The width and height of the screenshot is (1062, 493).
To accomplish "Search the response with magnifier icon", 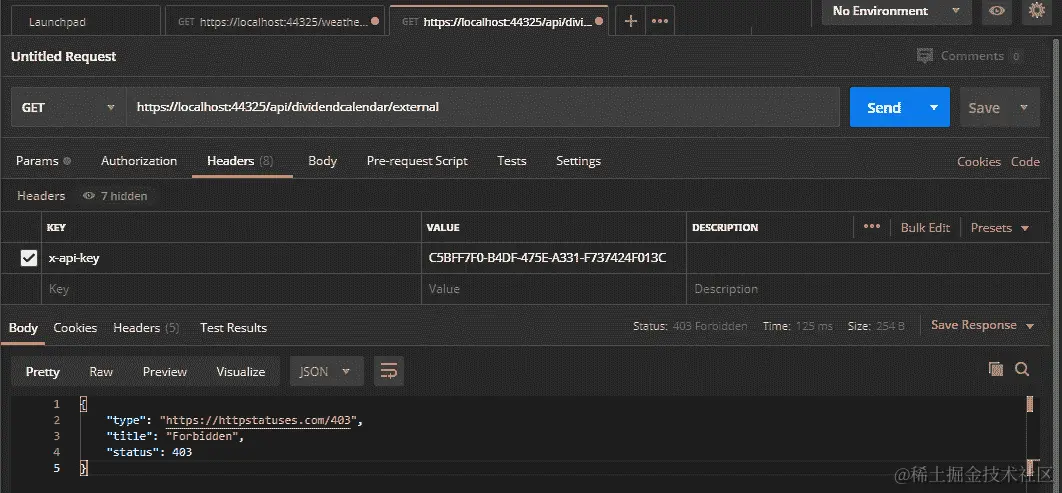I will point(1022,369).
